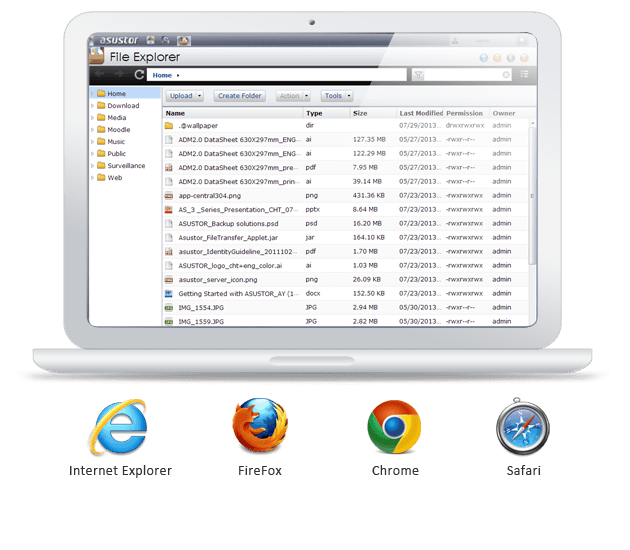Click the Chrome logo
Image resolution: width=630 pixels, height=550 pixels.
pos(394,427)
